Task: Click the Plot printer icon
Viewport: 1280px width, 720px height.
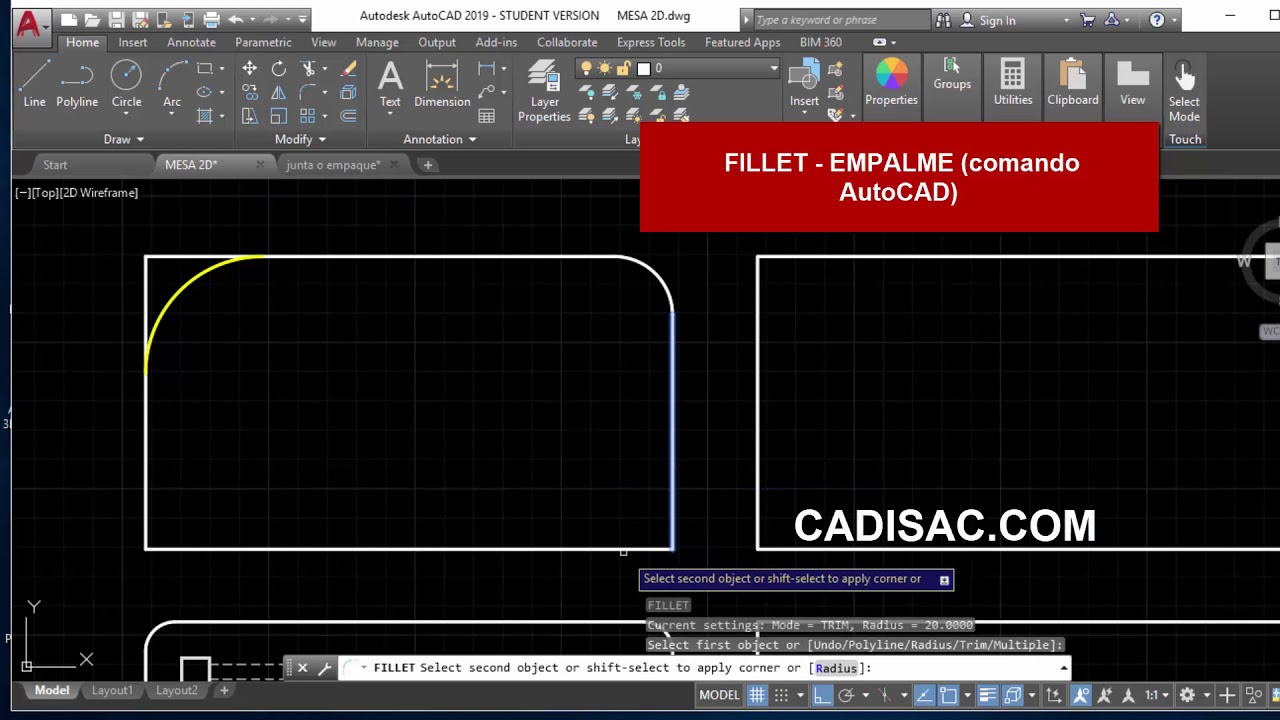Action: point(211,19)
